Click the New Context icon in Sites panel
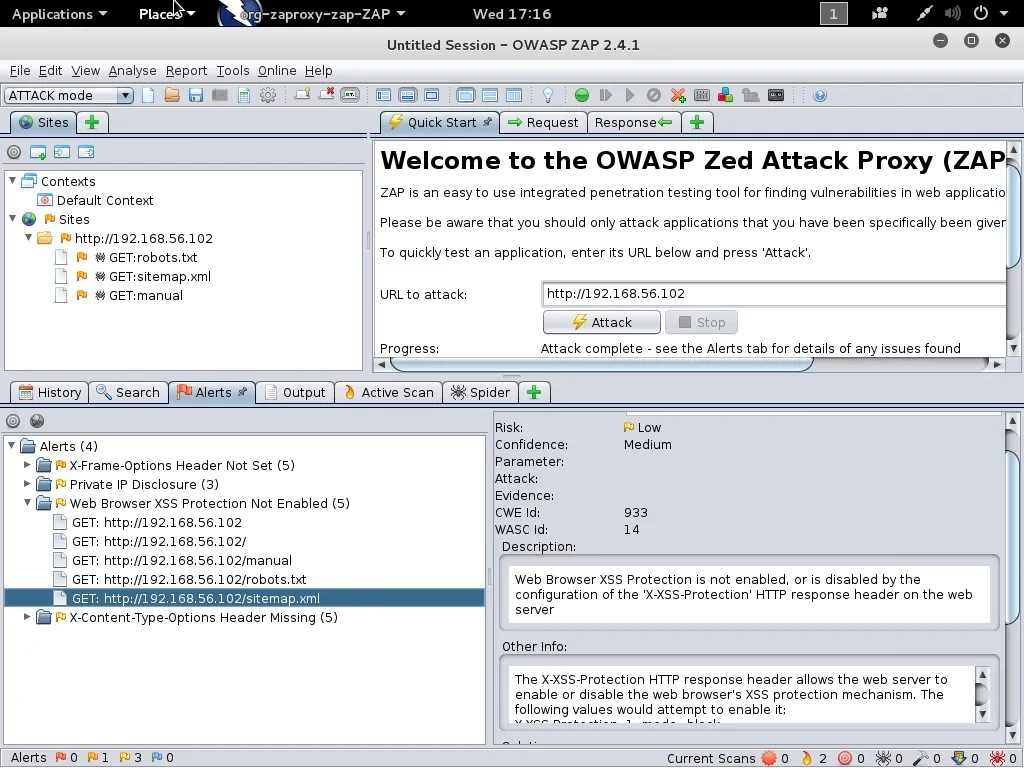 click(x=37, y=152)
